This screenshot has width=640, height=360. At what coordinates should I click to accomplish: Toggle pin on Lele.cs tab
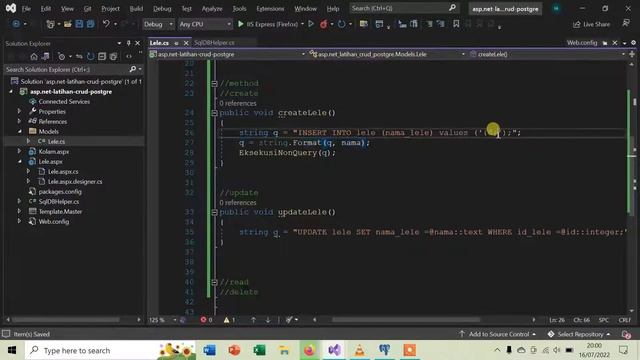[x=176, y=43]
